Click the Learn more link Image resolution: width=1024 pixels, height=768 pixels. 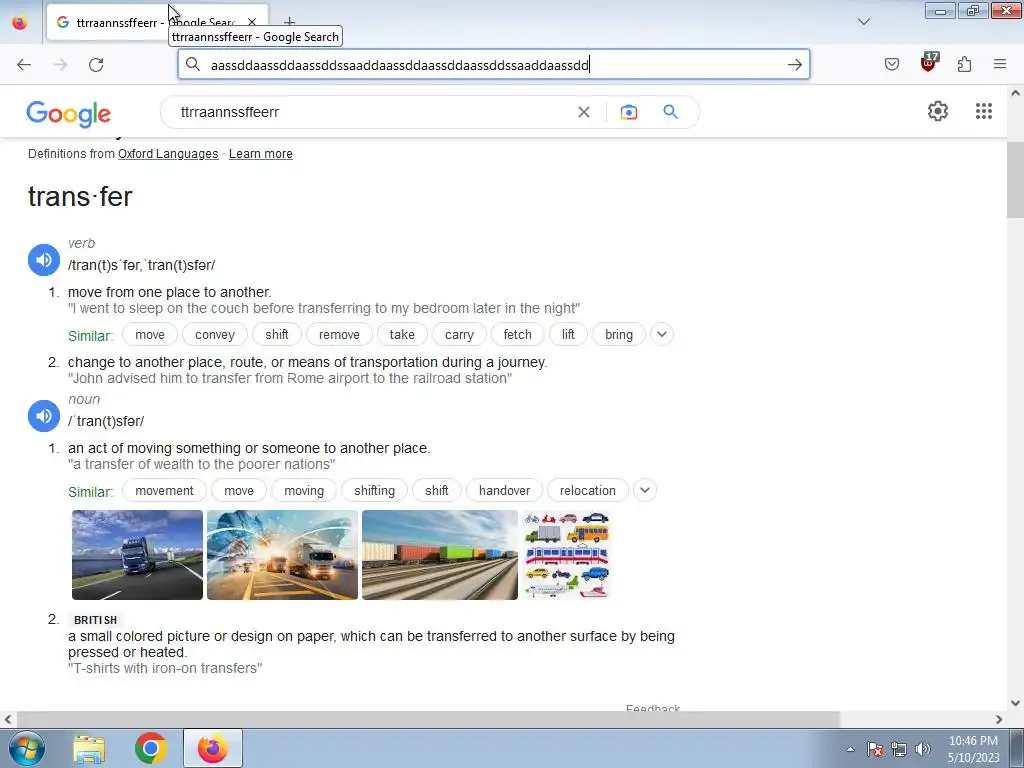261,154
